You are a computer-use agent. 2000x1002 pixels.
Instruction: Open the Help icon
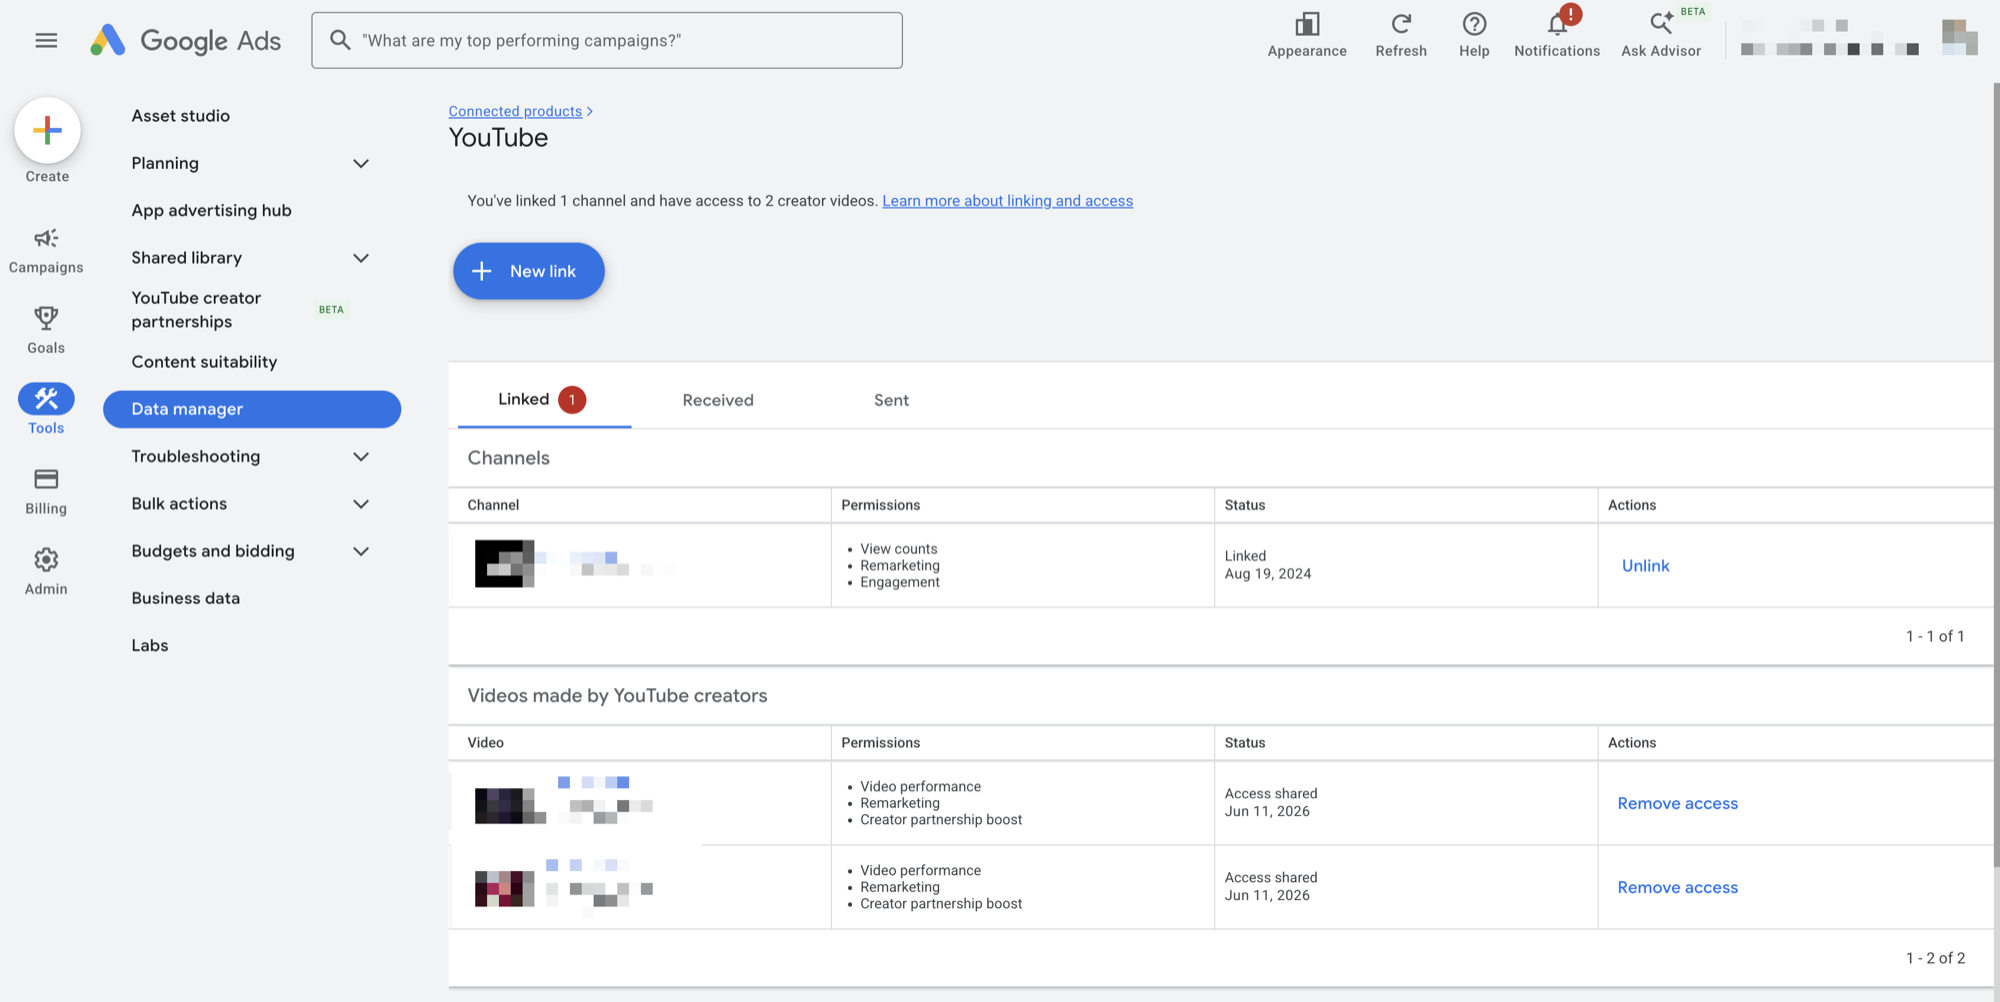[1474, 24]
